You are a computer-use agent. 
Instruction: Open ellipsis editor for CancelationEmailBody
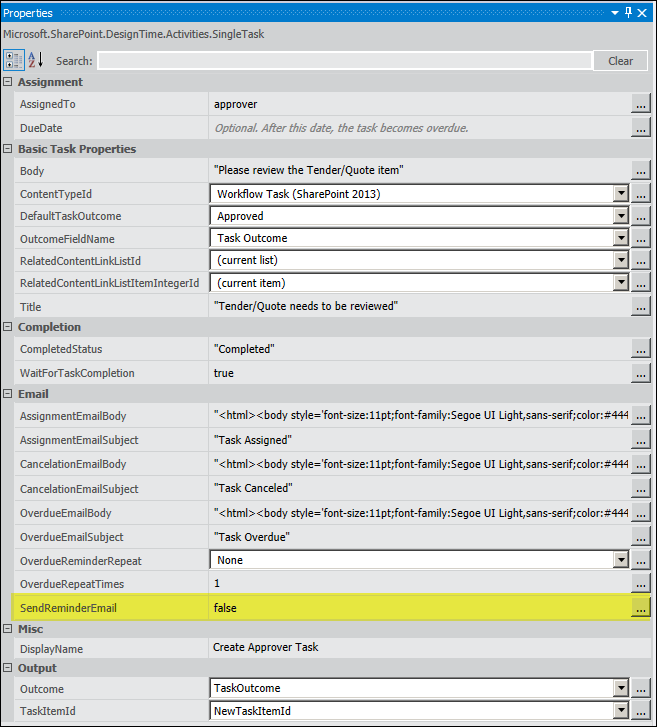[641, 464]
